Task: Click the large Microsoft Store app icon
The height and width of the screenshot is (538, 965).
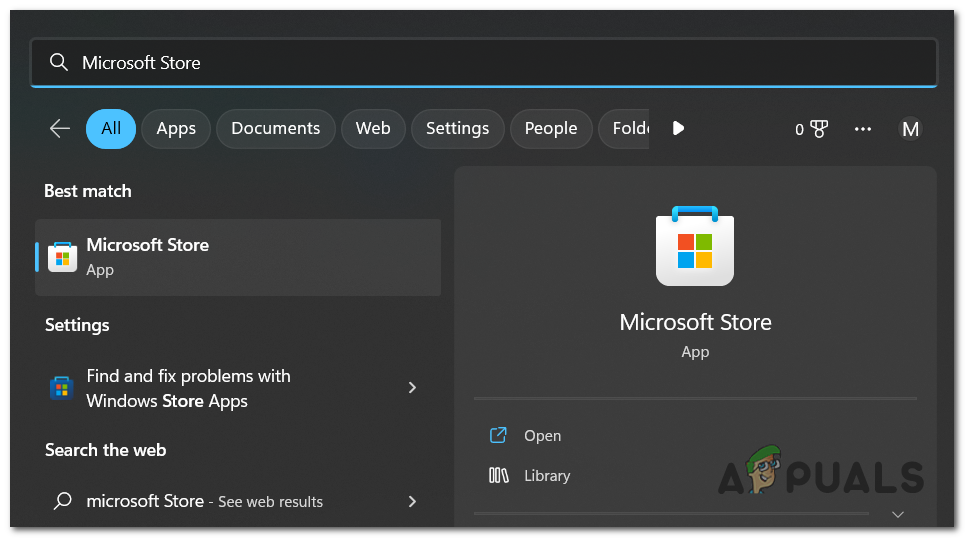Action: tap(695, 246)
